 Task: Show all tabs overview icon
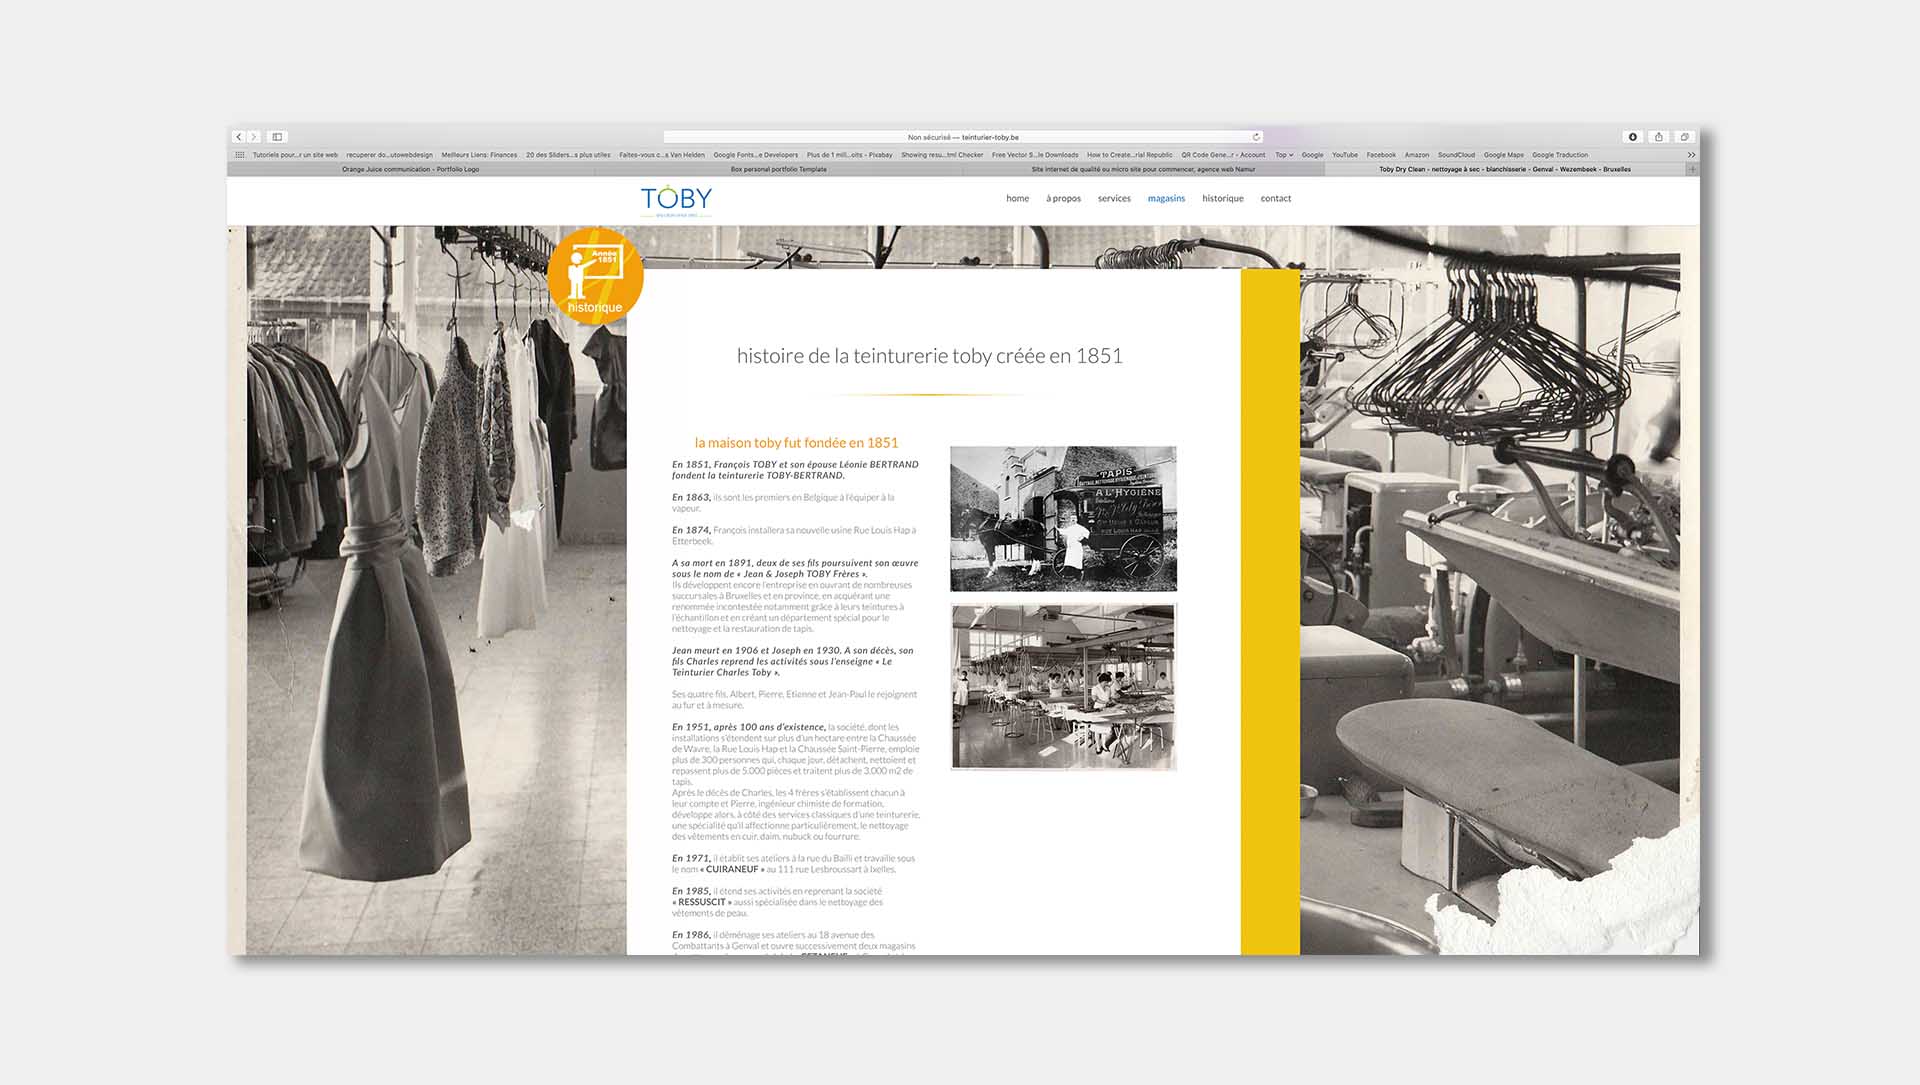pyautogui.click(x=1685, y=137)
